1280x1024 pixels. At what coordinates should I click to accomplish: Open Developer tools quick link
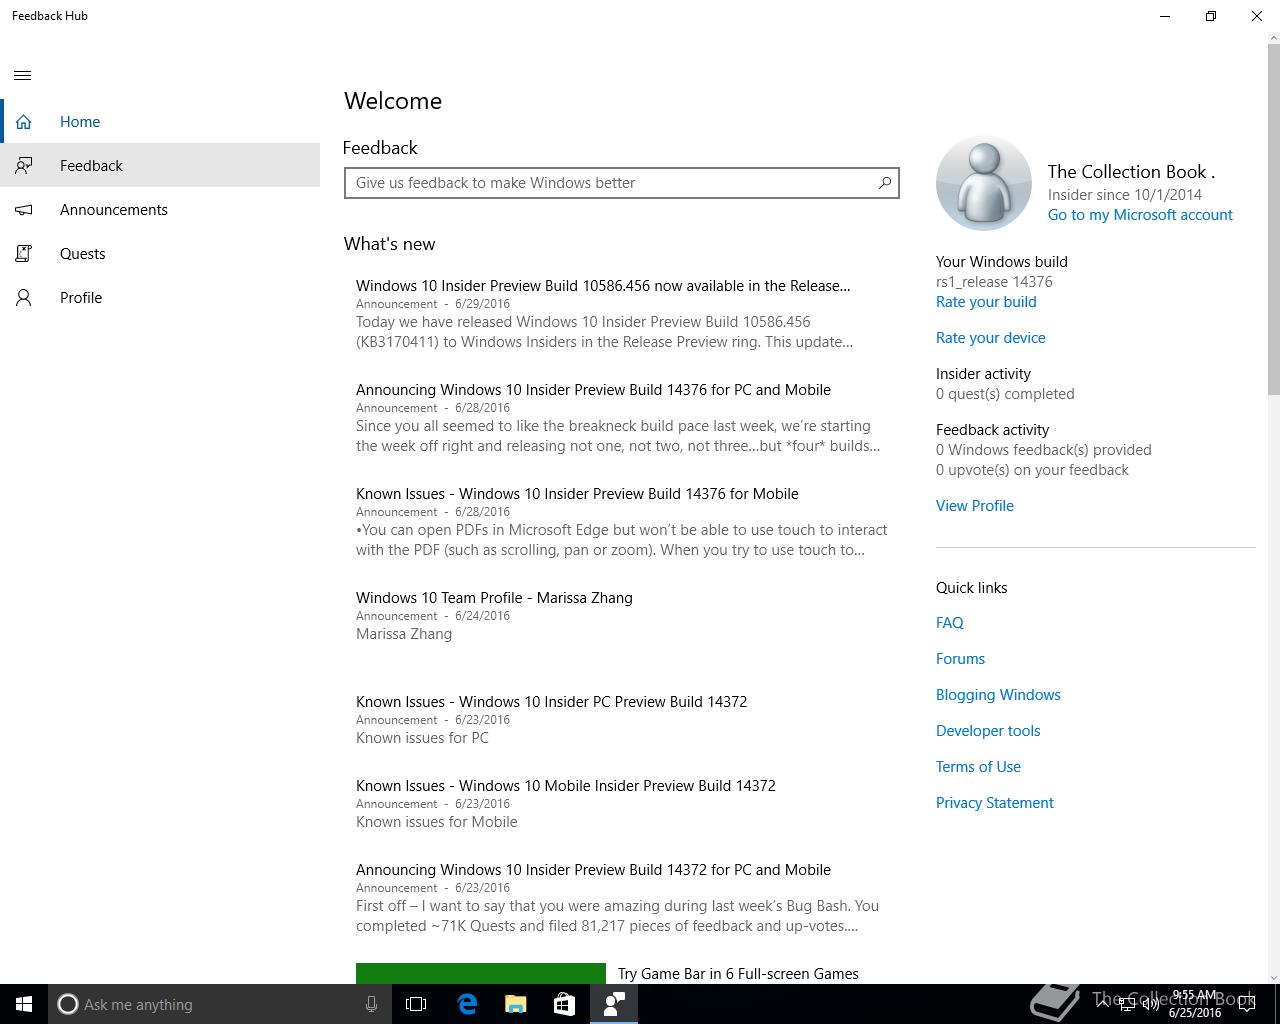[988, 731]
